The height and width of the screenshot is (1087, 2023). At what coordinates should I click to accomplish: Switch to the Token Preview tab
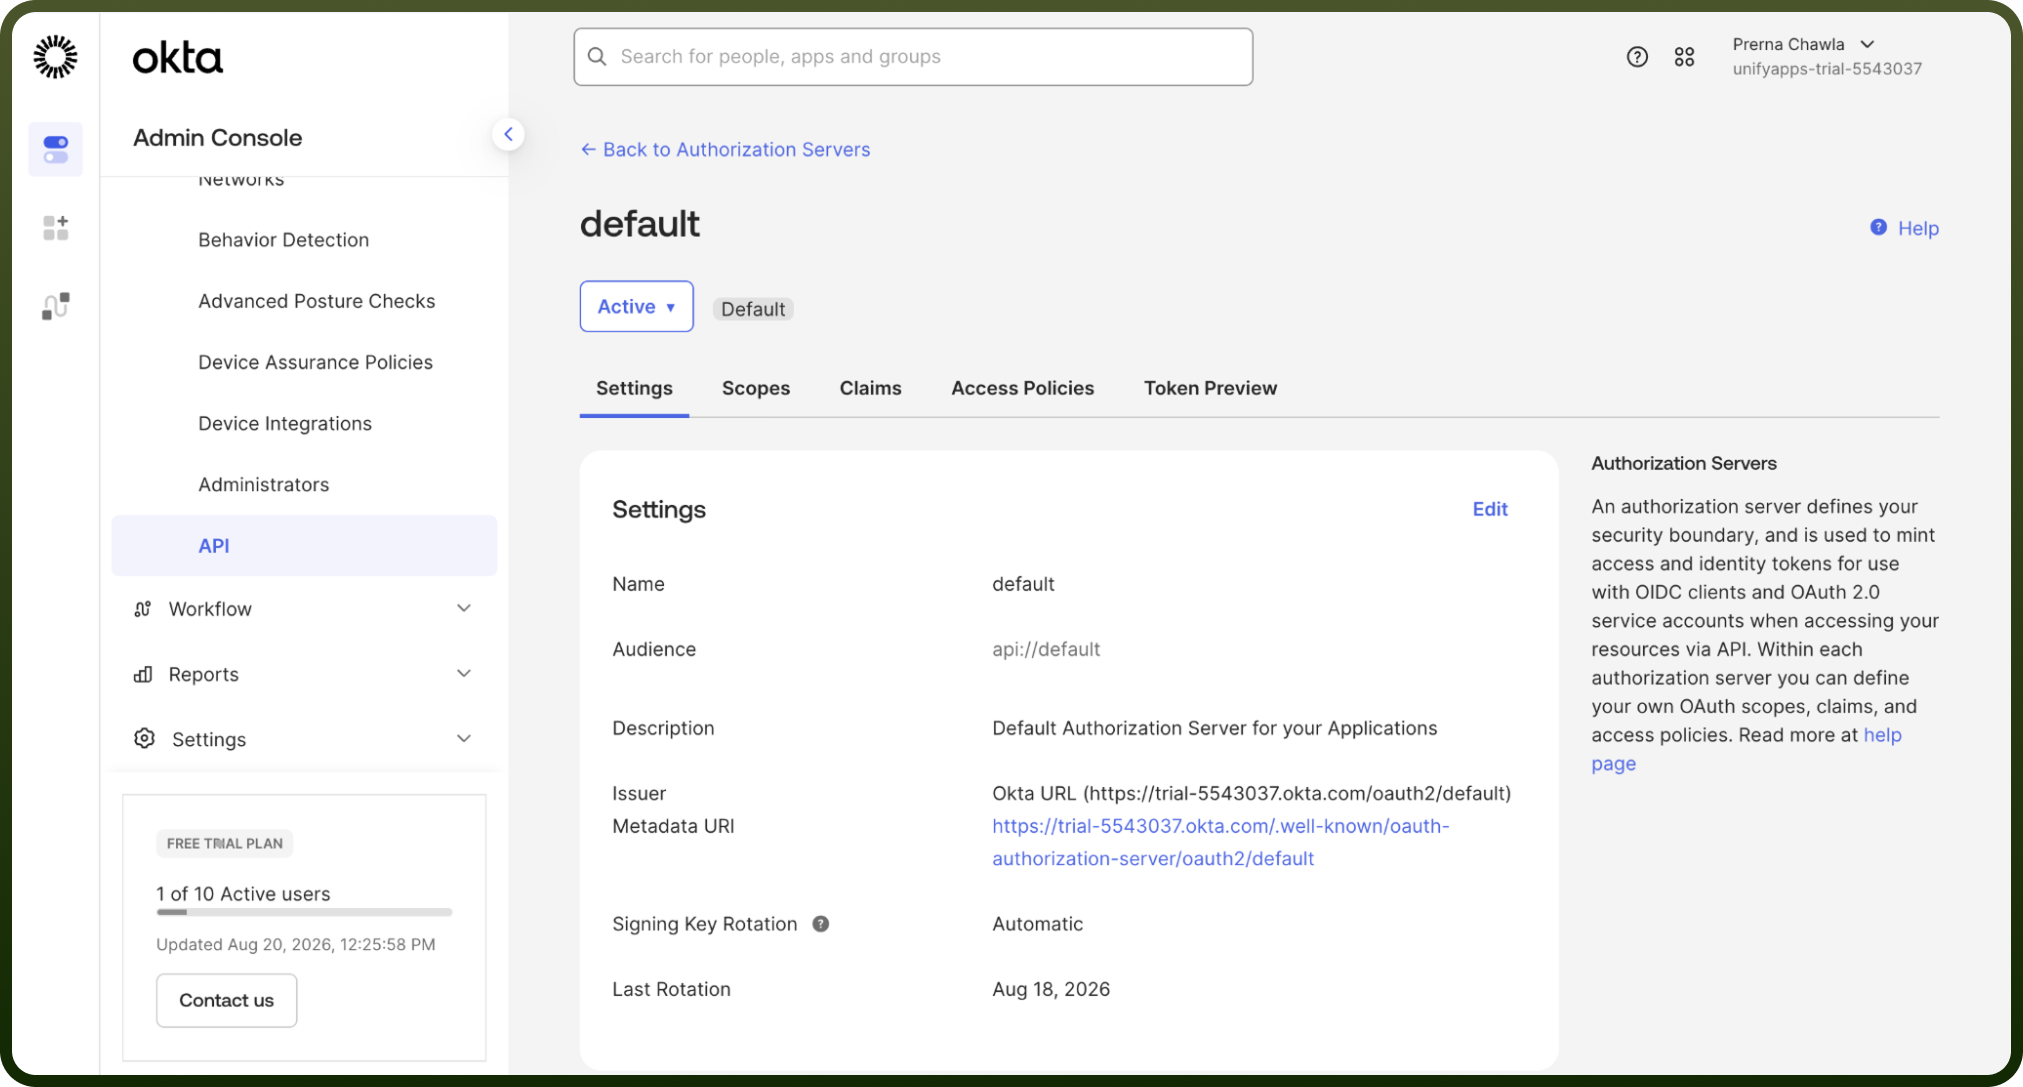1210,388
